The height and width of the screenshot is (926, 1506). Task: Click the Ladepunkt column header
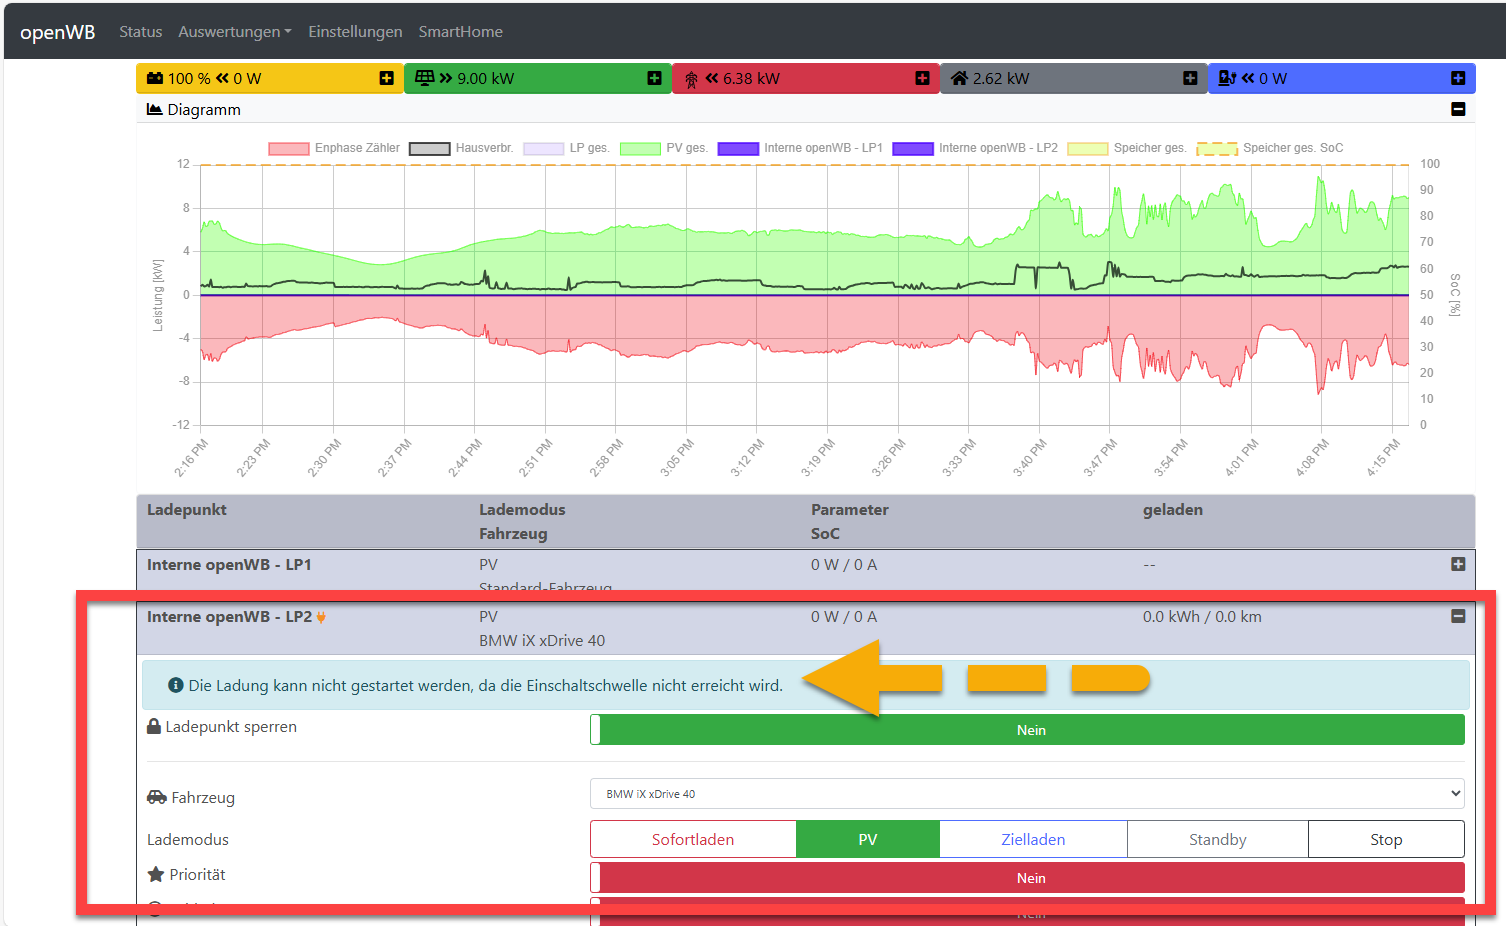187,510
